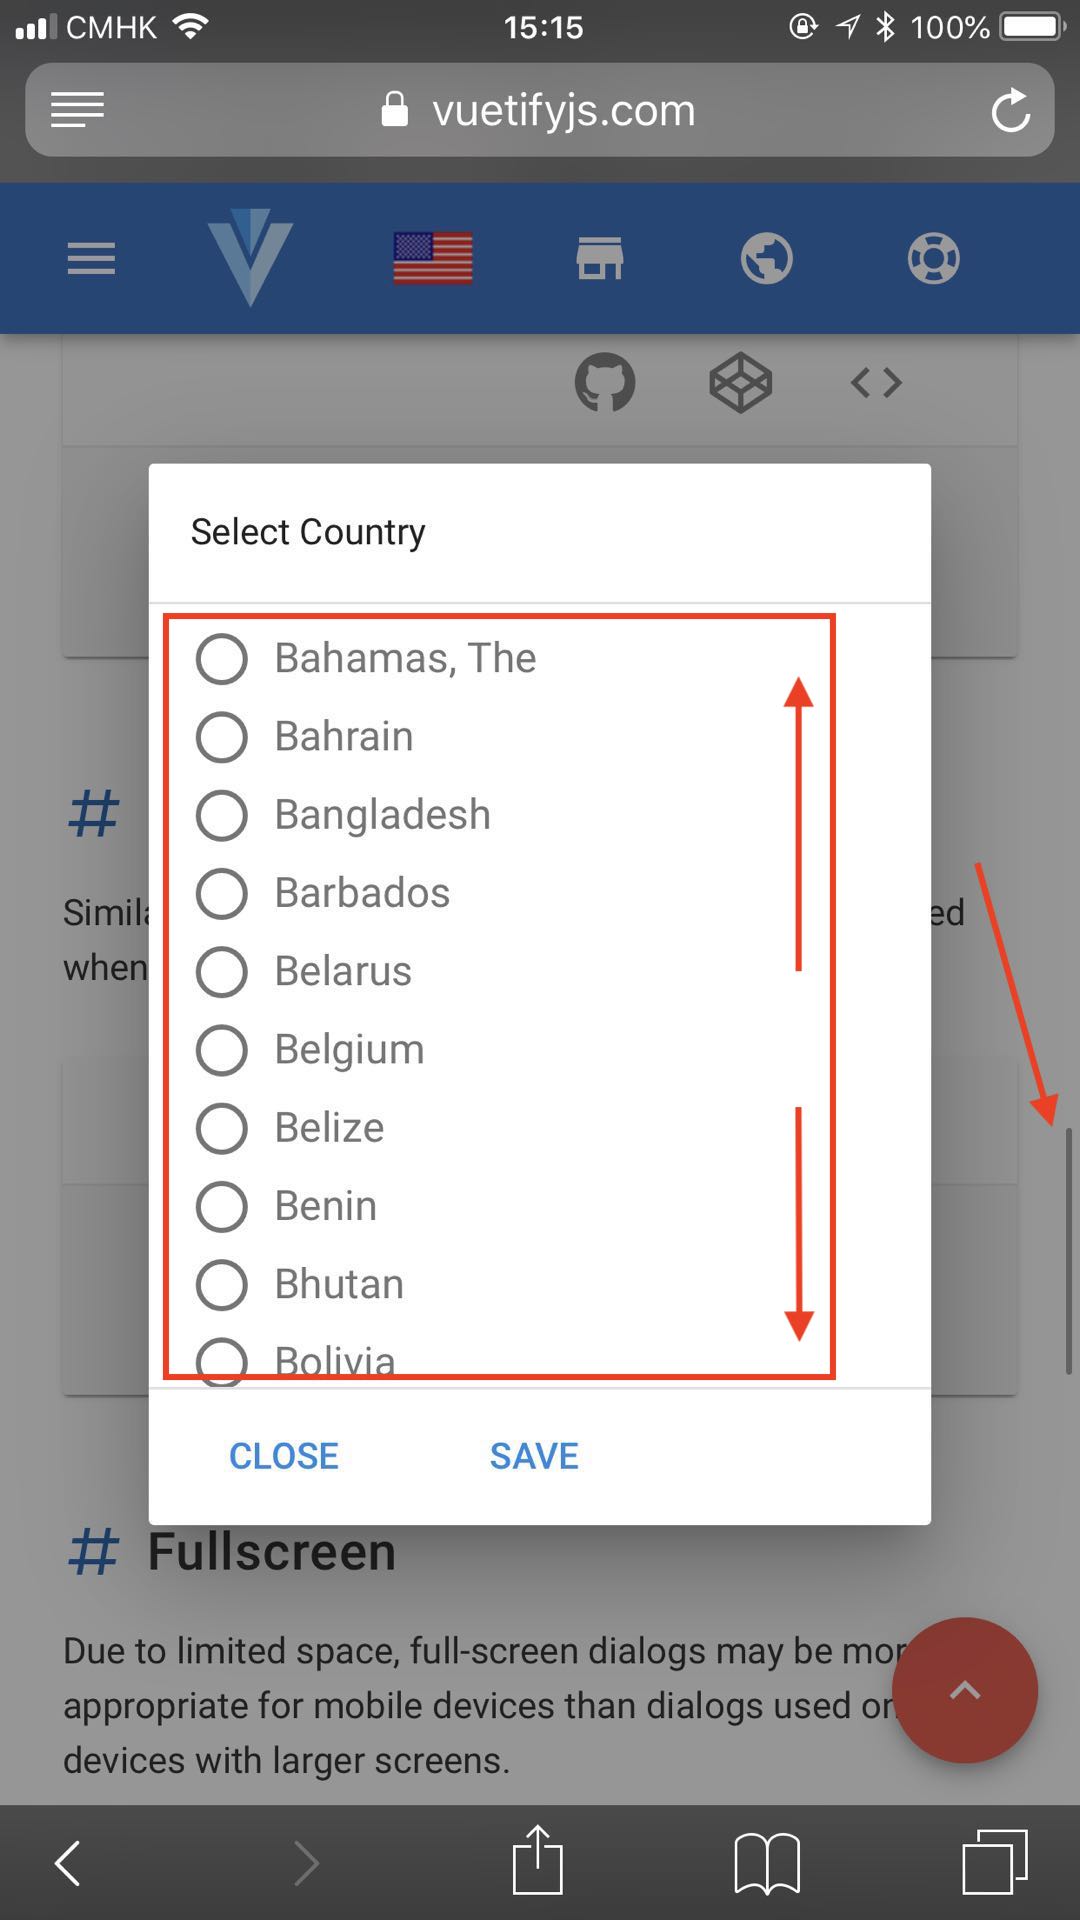Click the Vuetify logo

(250, 257)
